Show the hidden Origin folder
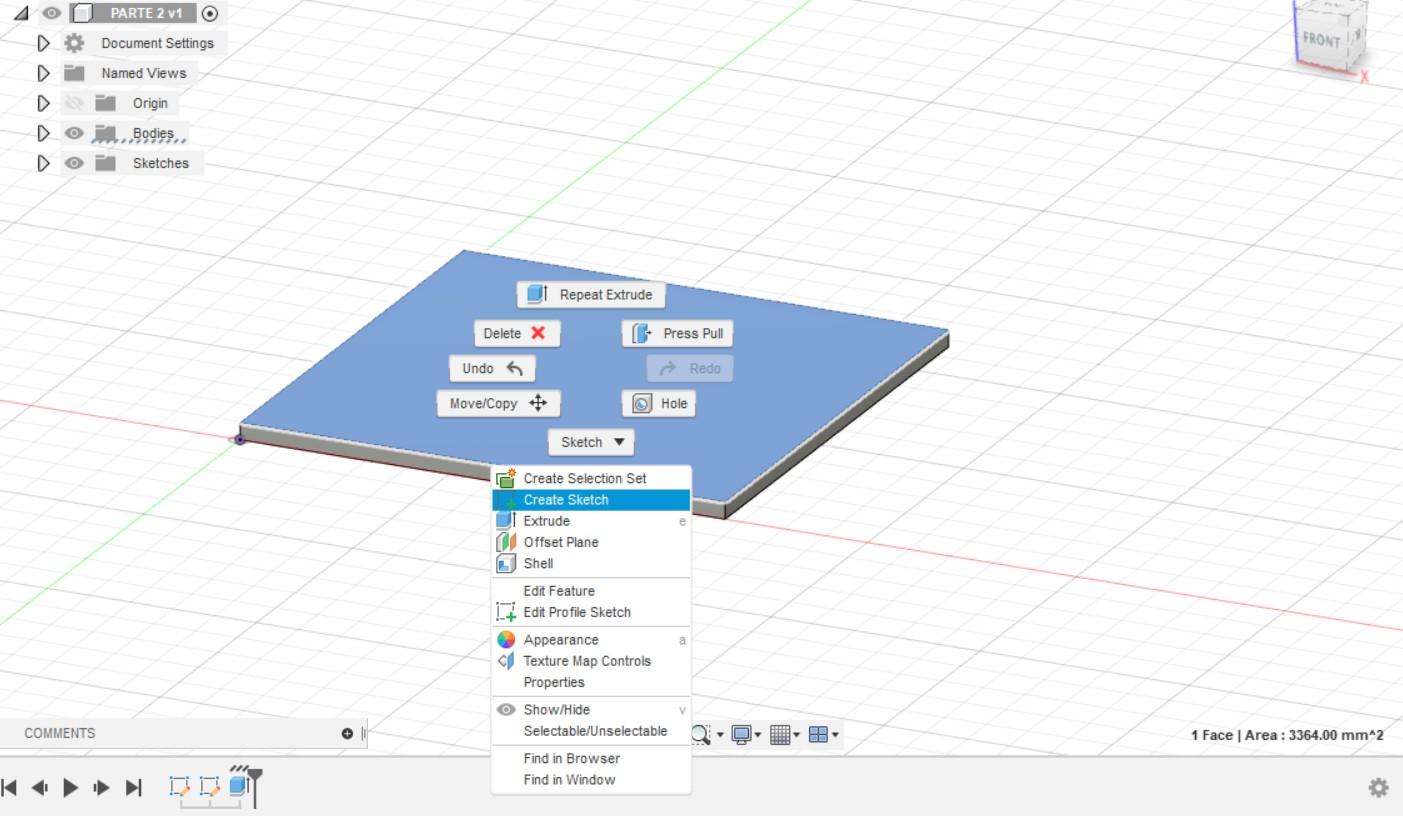The image size is (1403, 816). [x=73, y=103]
